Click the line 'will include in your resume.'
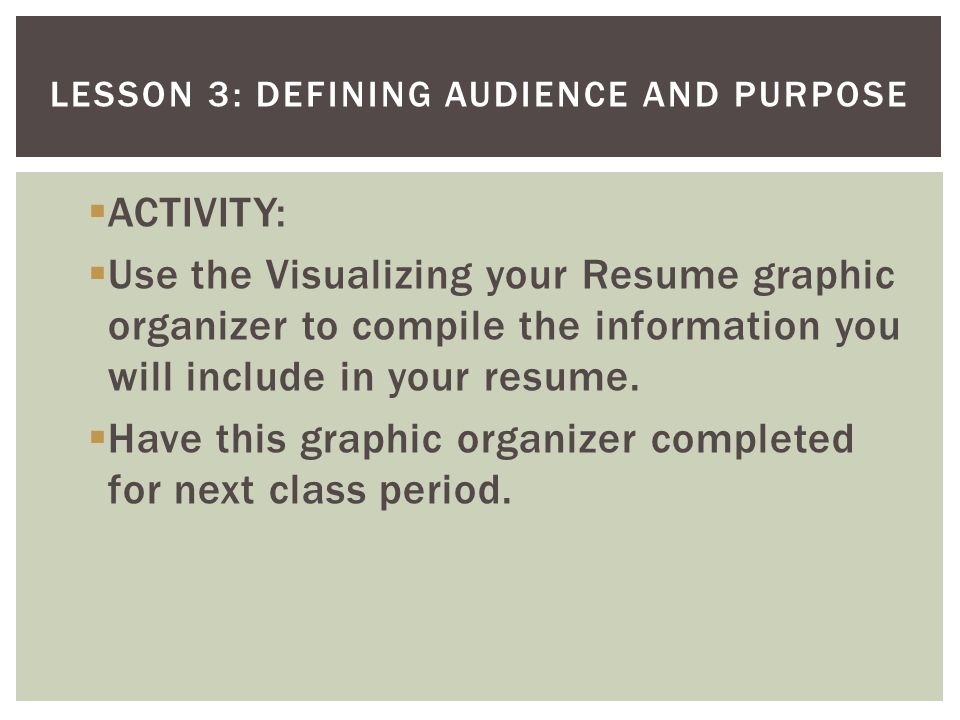 pyautogui.click(x=373, y=377)
